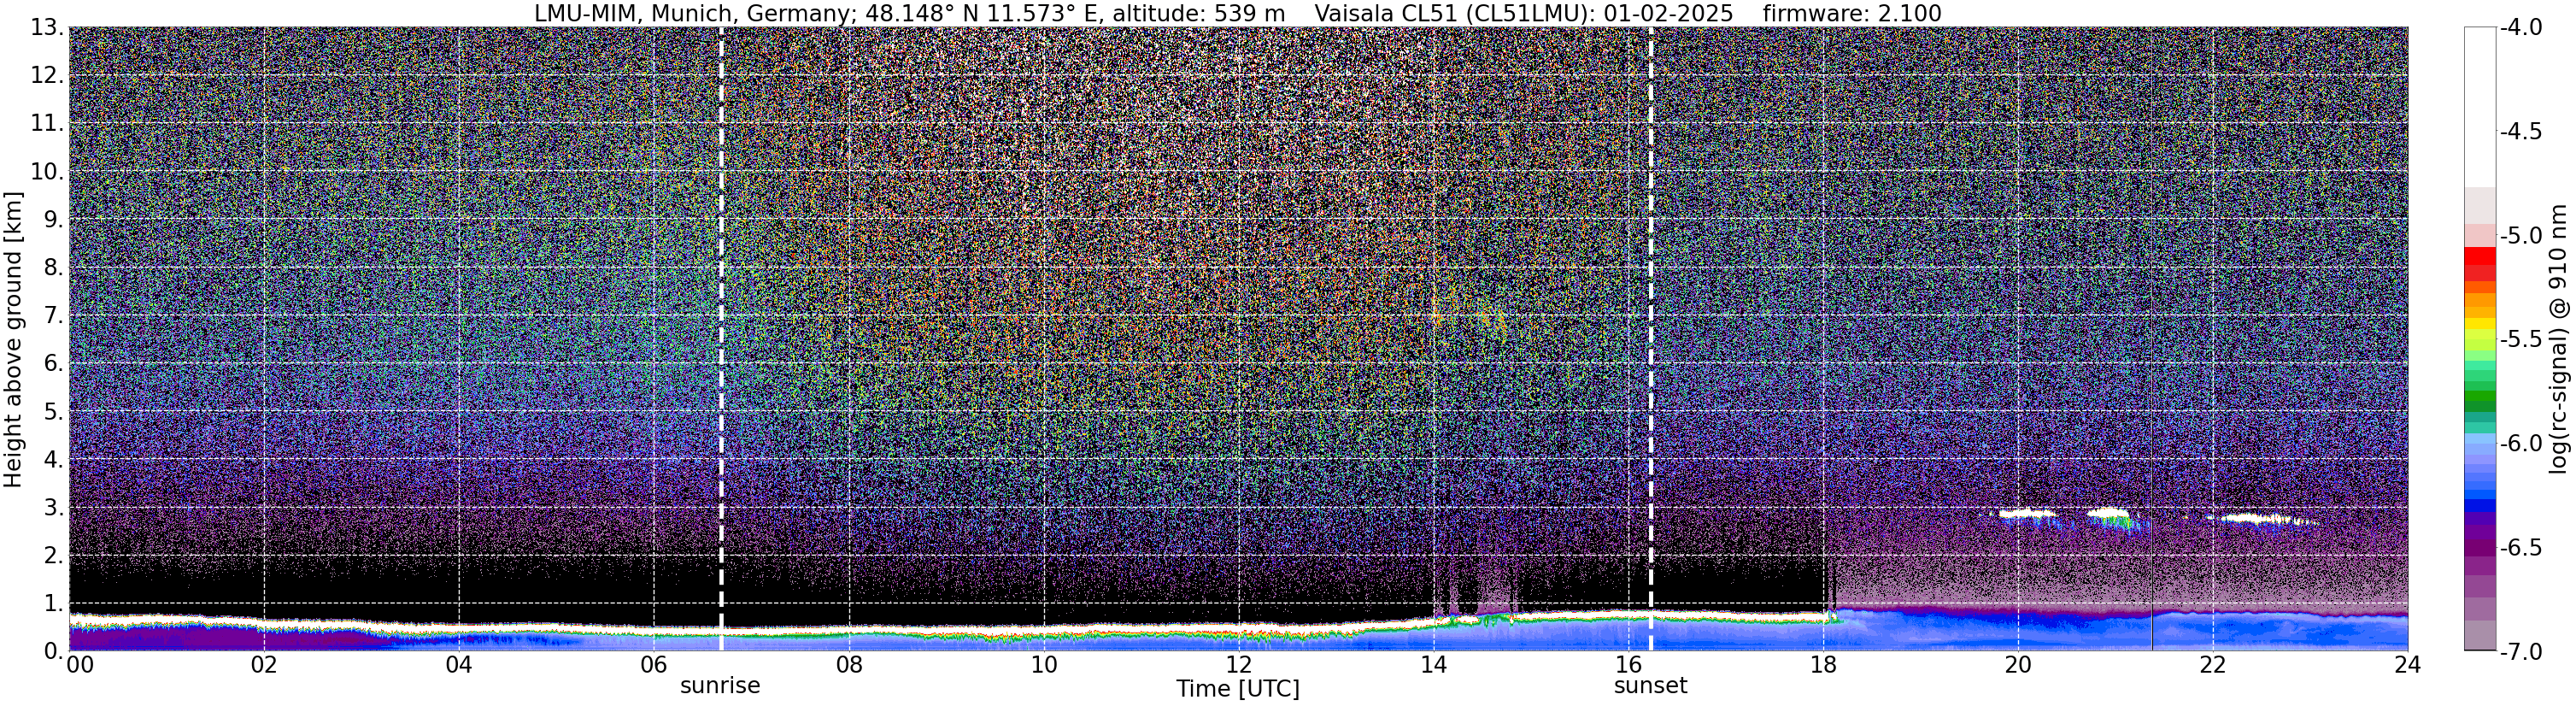This screenshot has width=2576, height=706.
Task: Click the white cloud echo near 21 UTC at 3 km
Action: coord(2109,514)
